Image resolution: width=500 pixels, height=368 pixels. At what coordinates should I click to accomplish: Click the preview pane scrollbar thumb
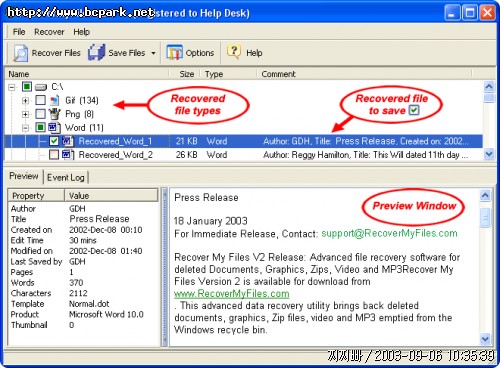pyautogui.click(x=485, y=218)
